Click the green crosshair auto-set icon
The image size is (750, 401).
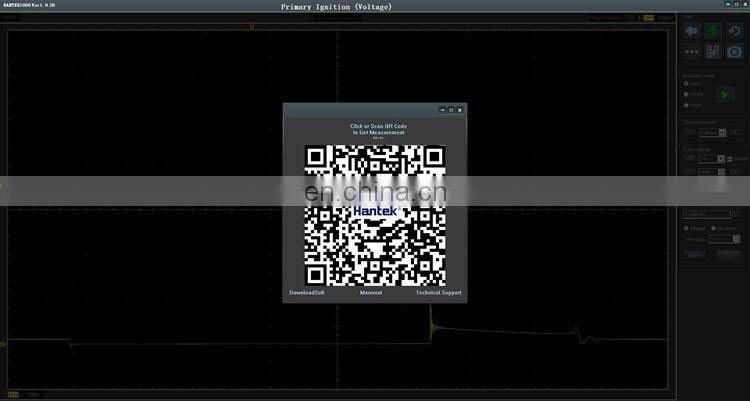pyautogui.click(x=713, y=31)
